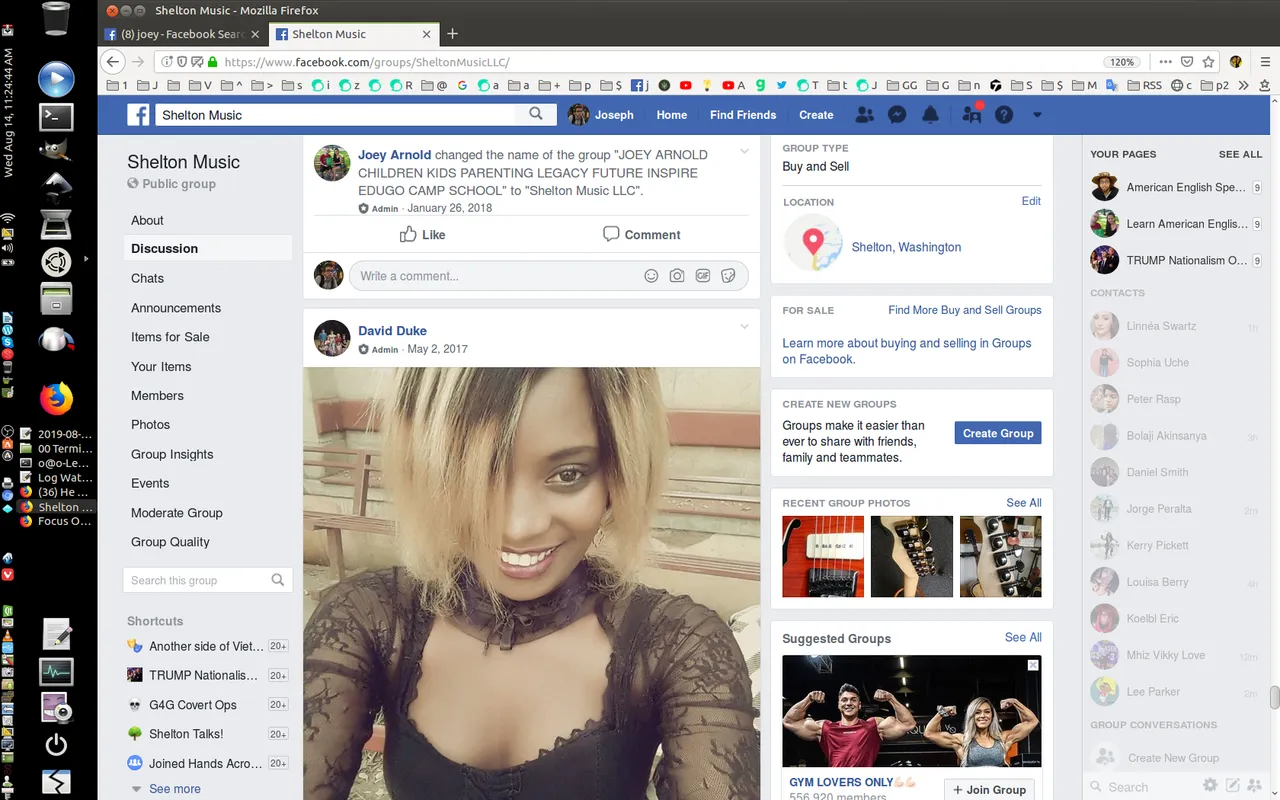Expand the account dropdown arrow in top bar
Viewport: 1280px width, 800px height.
pos(1037,115)
